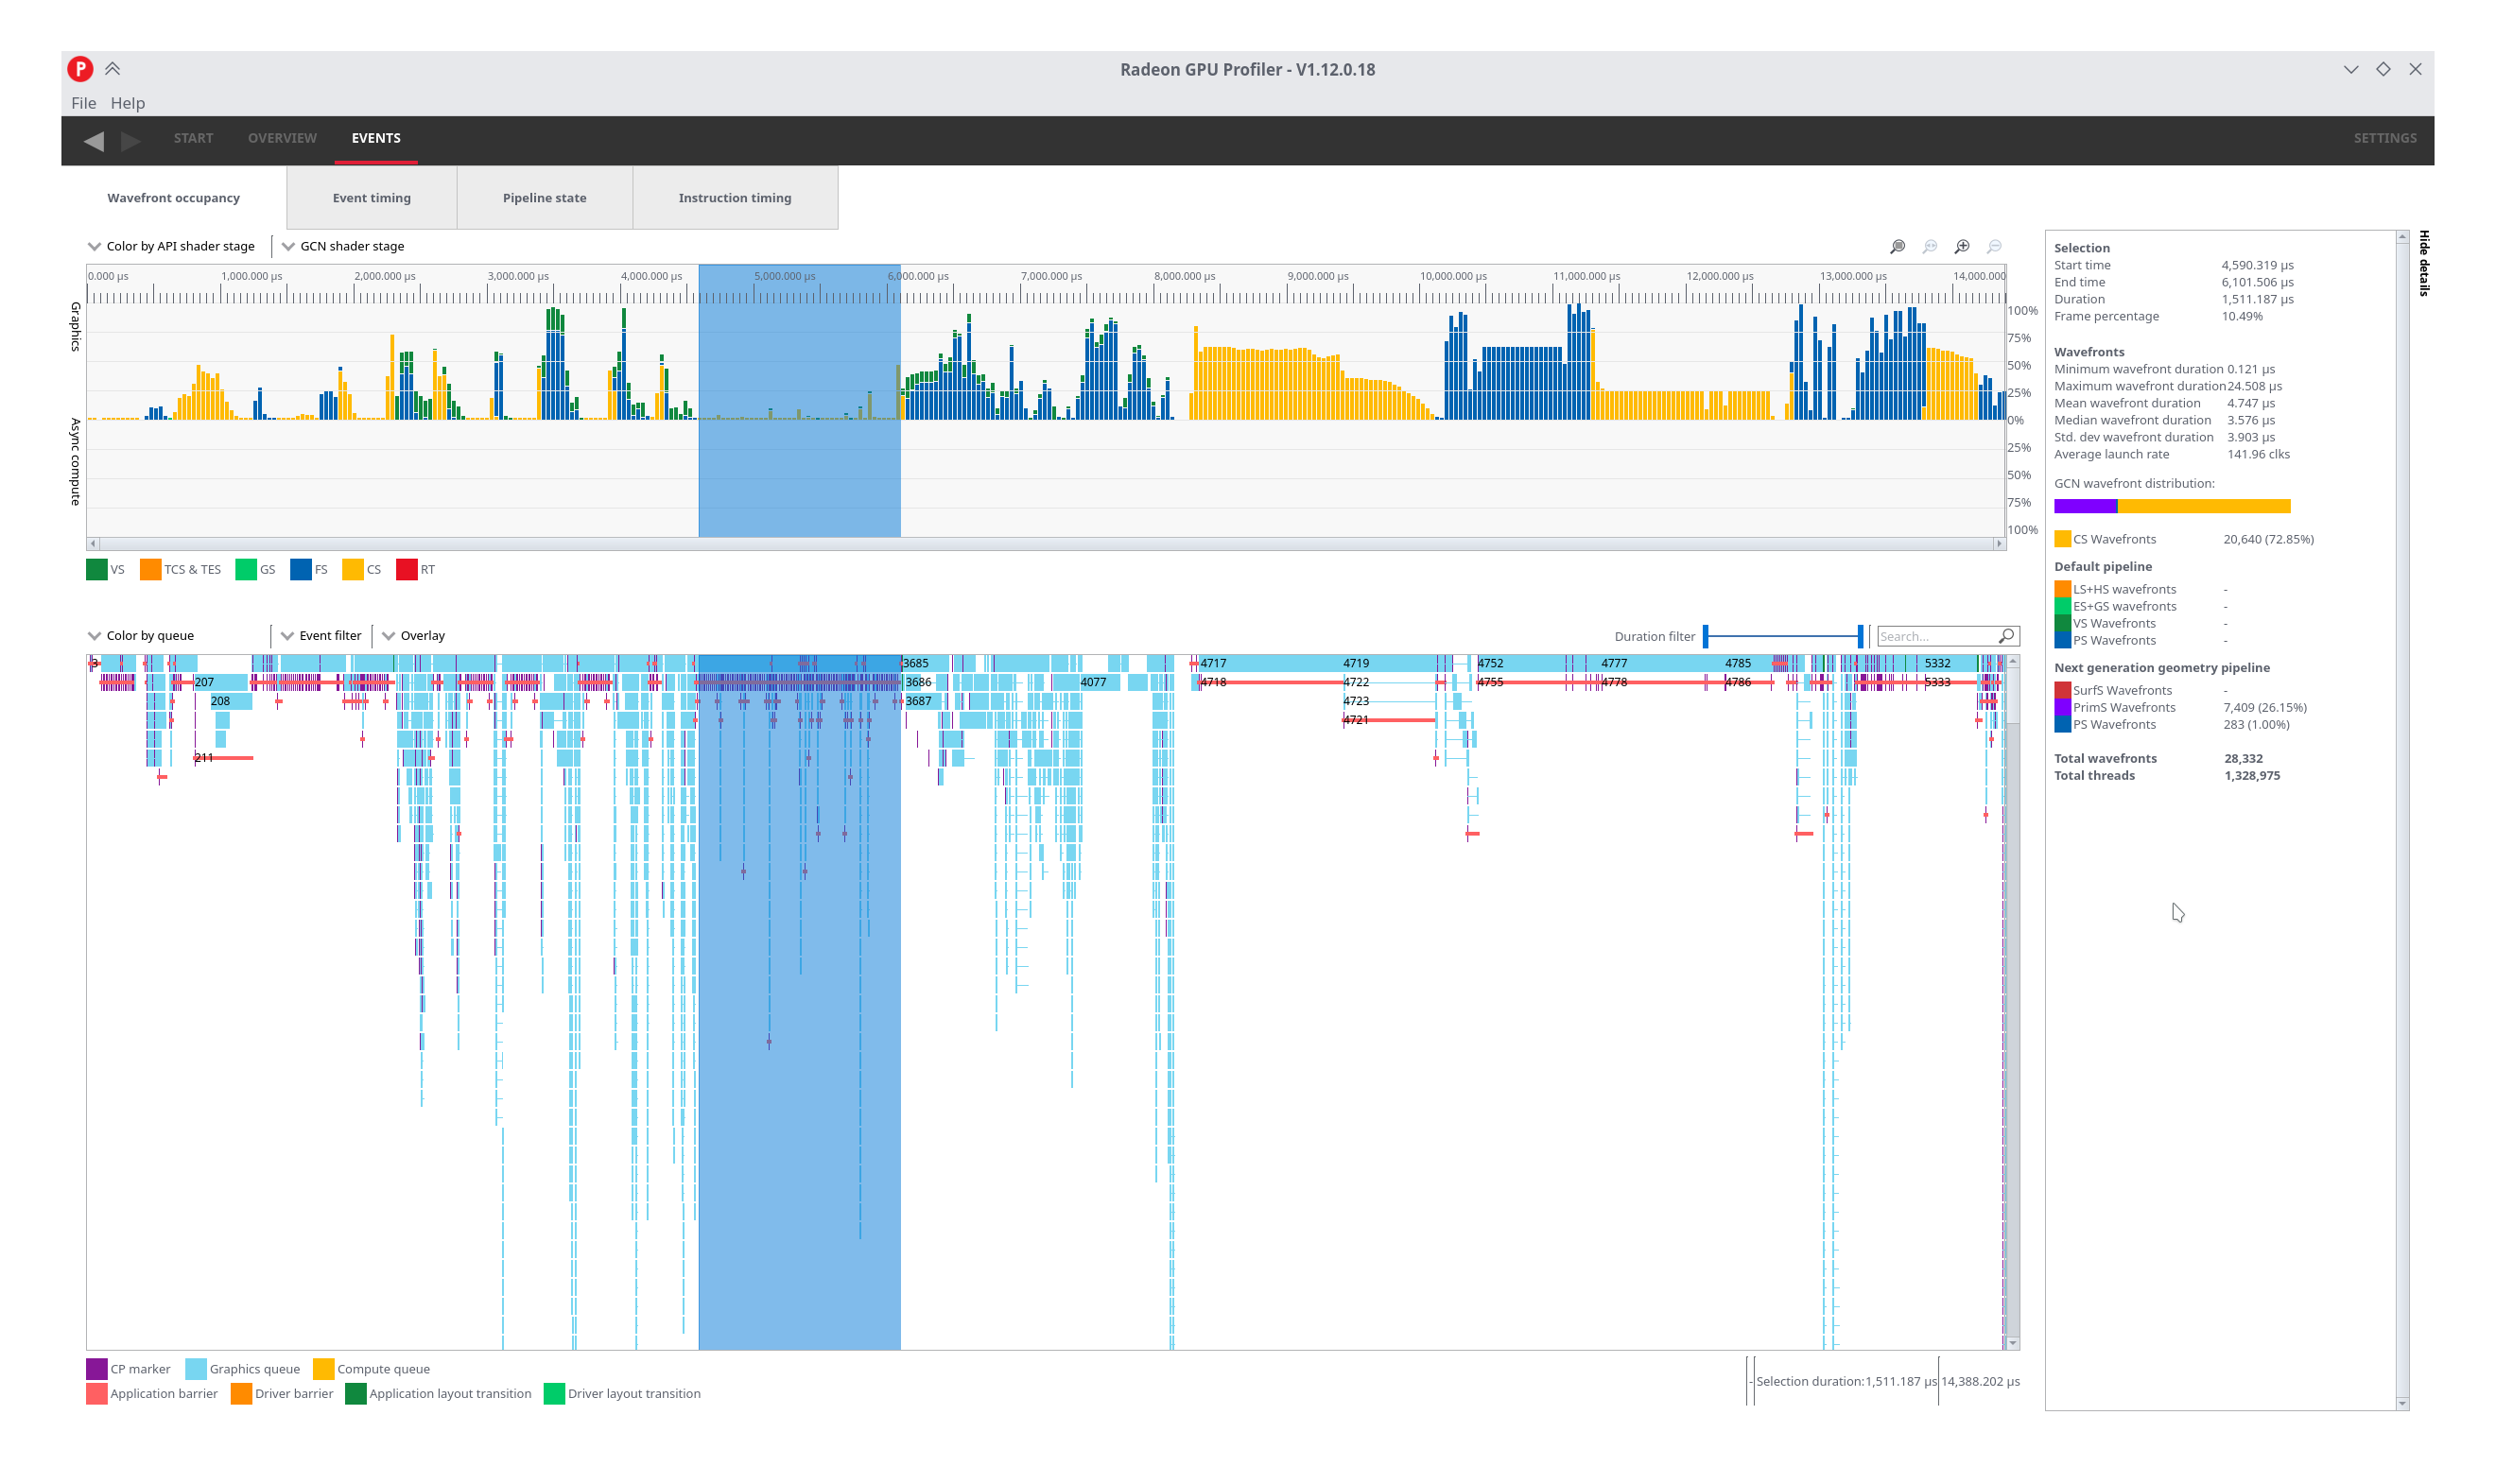Open SETTINGS in the top bar
Screen dimensions: 2496x1484
2384,138
